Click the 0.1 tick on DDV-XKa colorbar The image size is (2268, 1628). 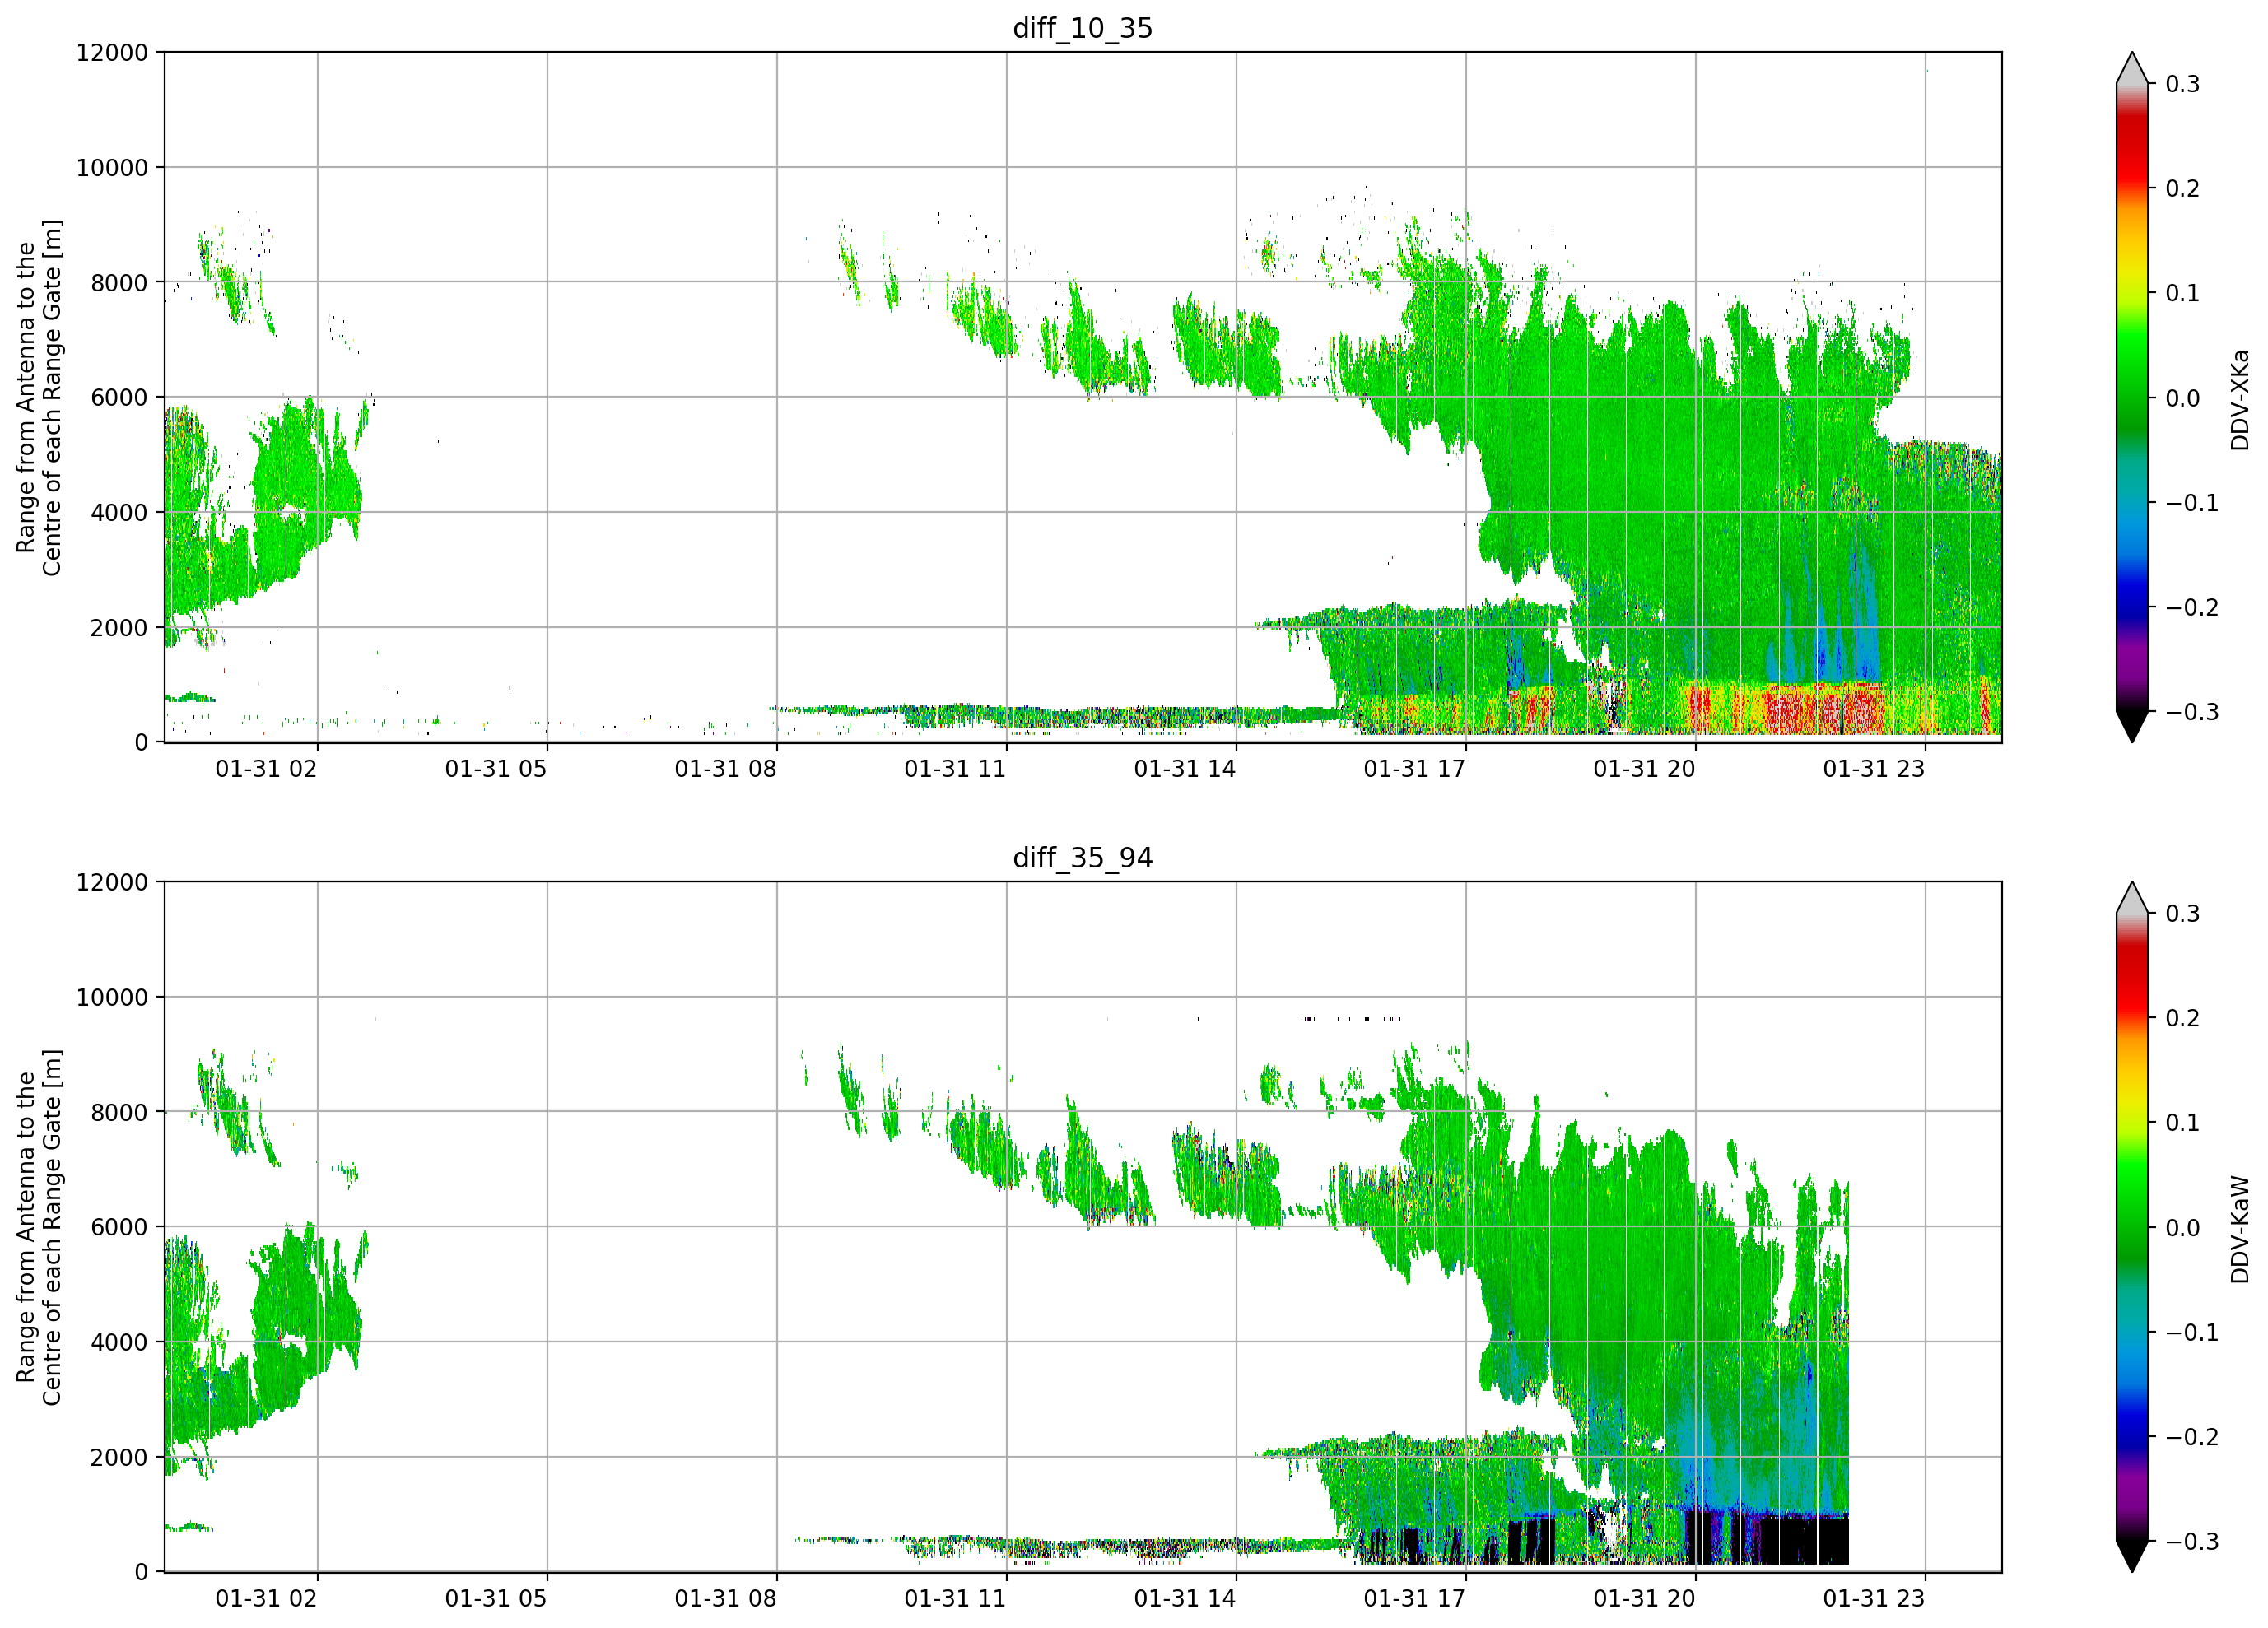2183,293
